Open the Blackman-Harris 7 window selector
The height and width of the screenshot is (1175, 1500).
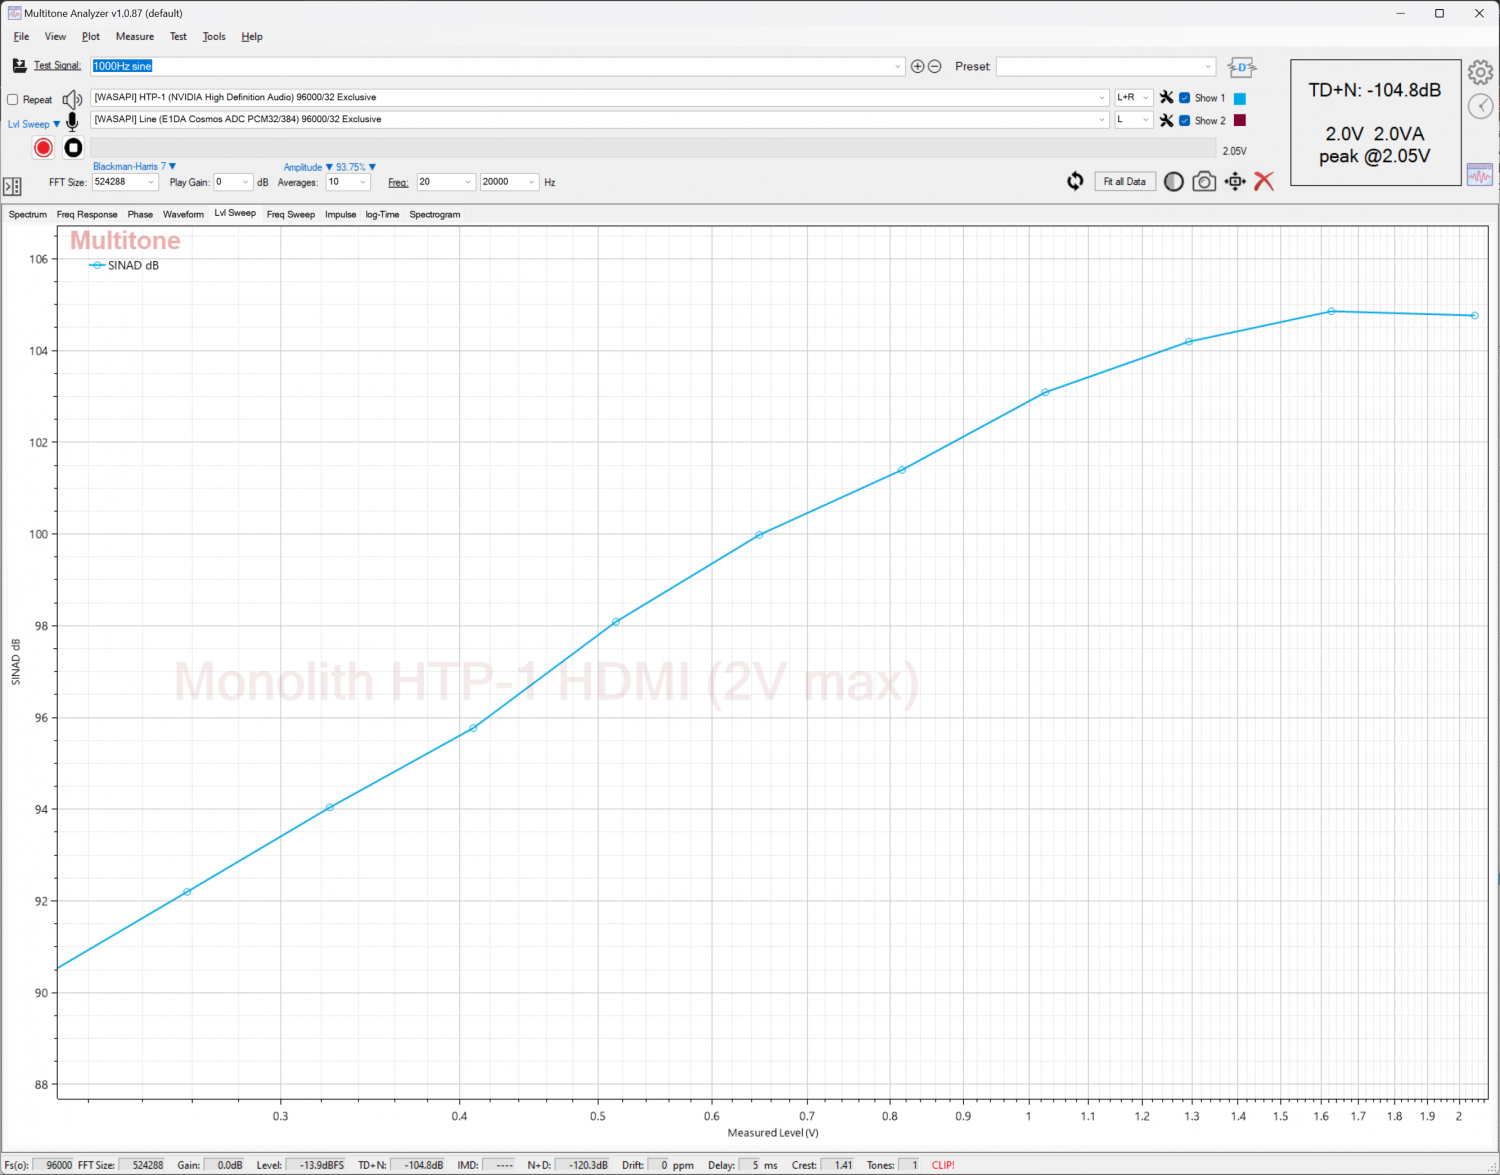pyautogui.click(x=134, y=167)
